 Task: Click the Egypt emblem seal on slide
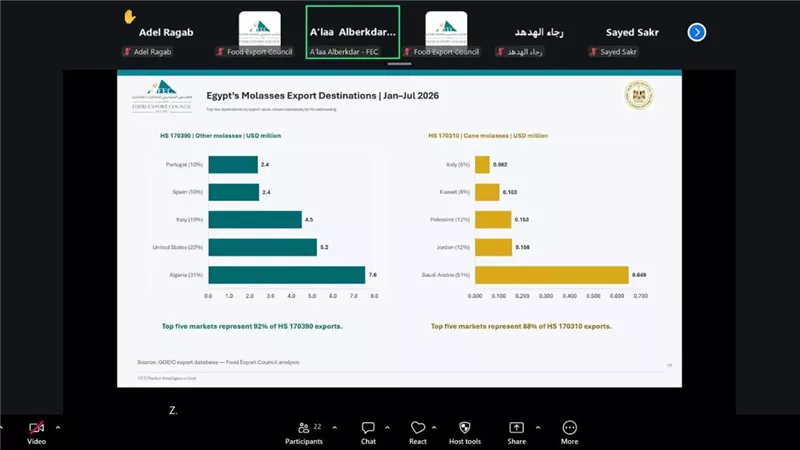[638, 95]
